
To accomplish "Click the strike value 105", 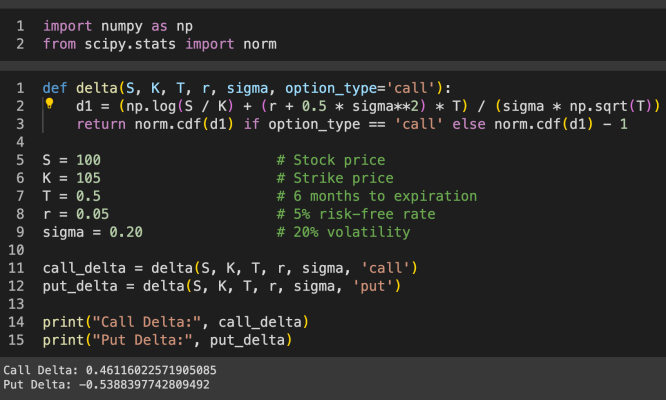I will coord(88,178).
